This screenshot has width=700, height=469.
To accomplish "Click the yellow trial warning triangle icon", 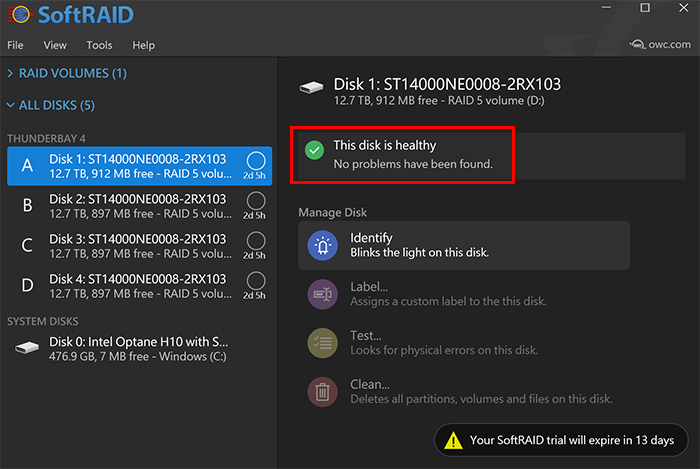I will (454, 440).
